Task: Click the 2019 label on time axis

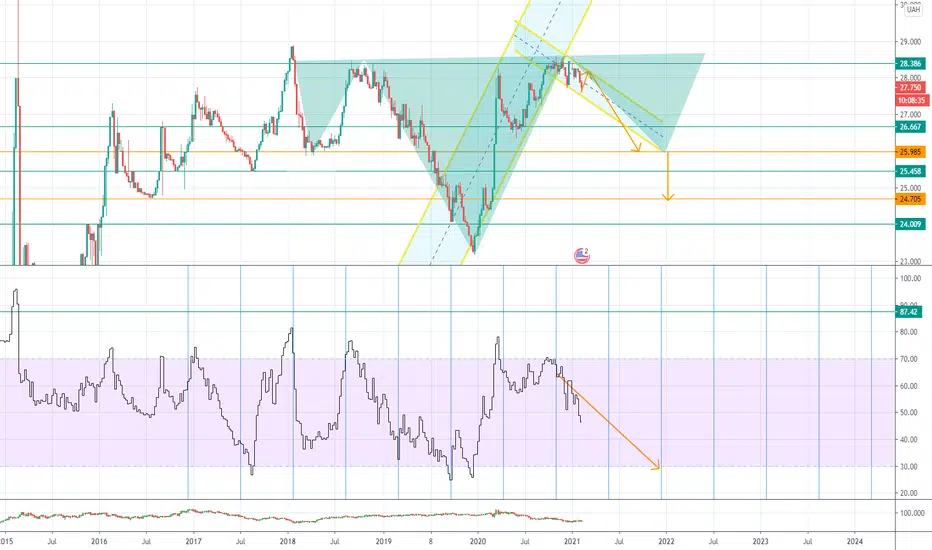Action: pyautogui.click(x=383, y=542)
